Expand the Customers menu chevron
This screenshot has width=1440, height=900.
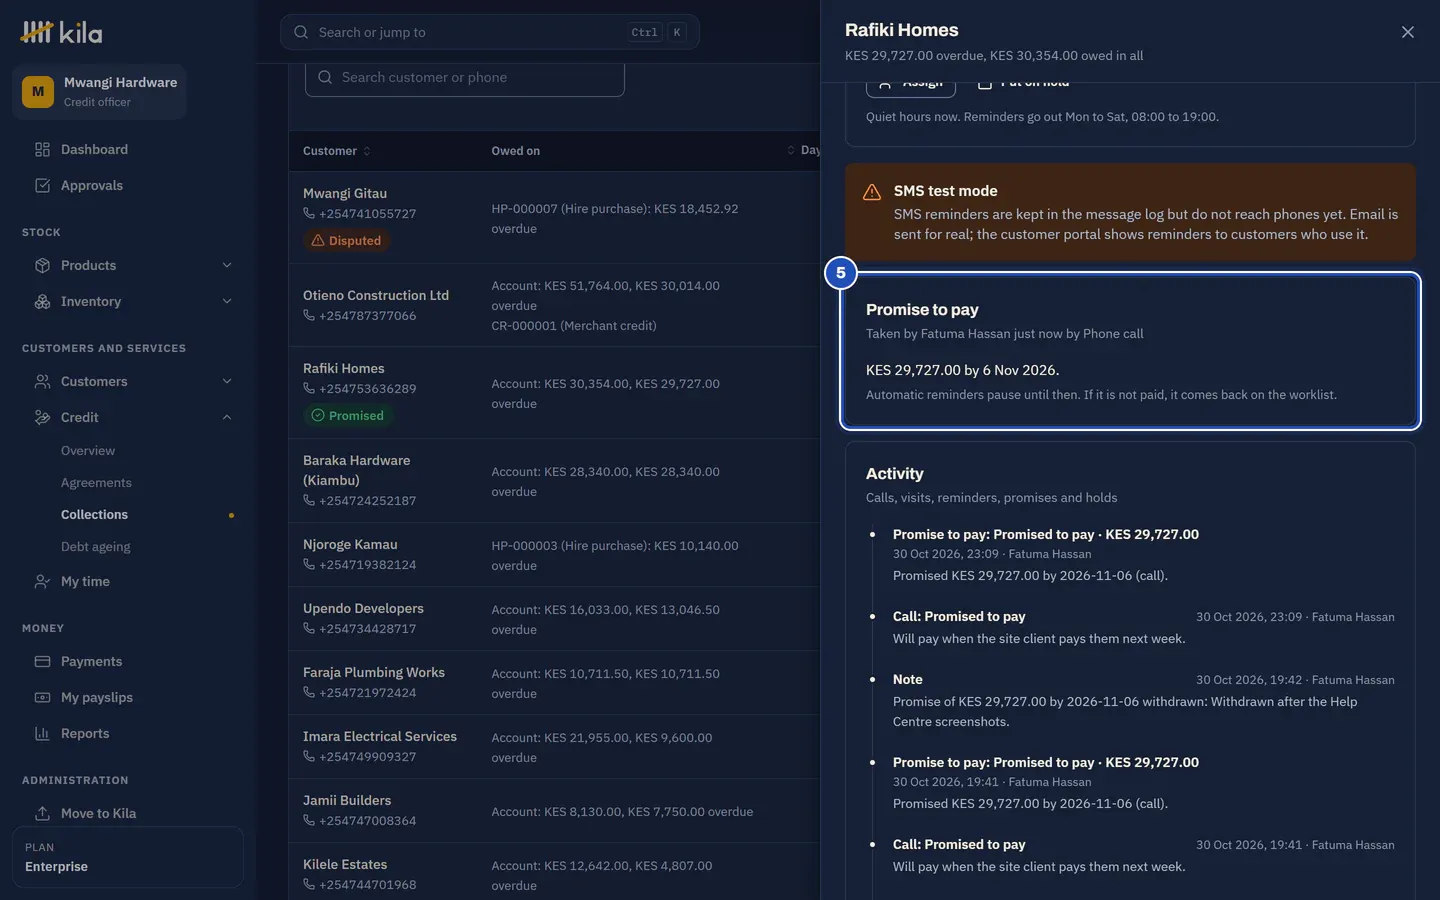point(227,381)
